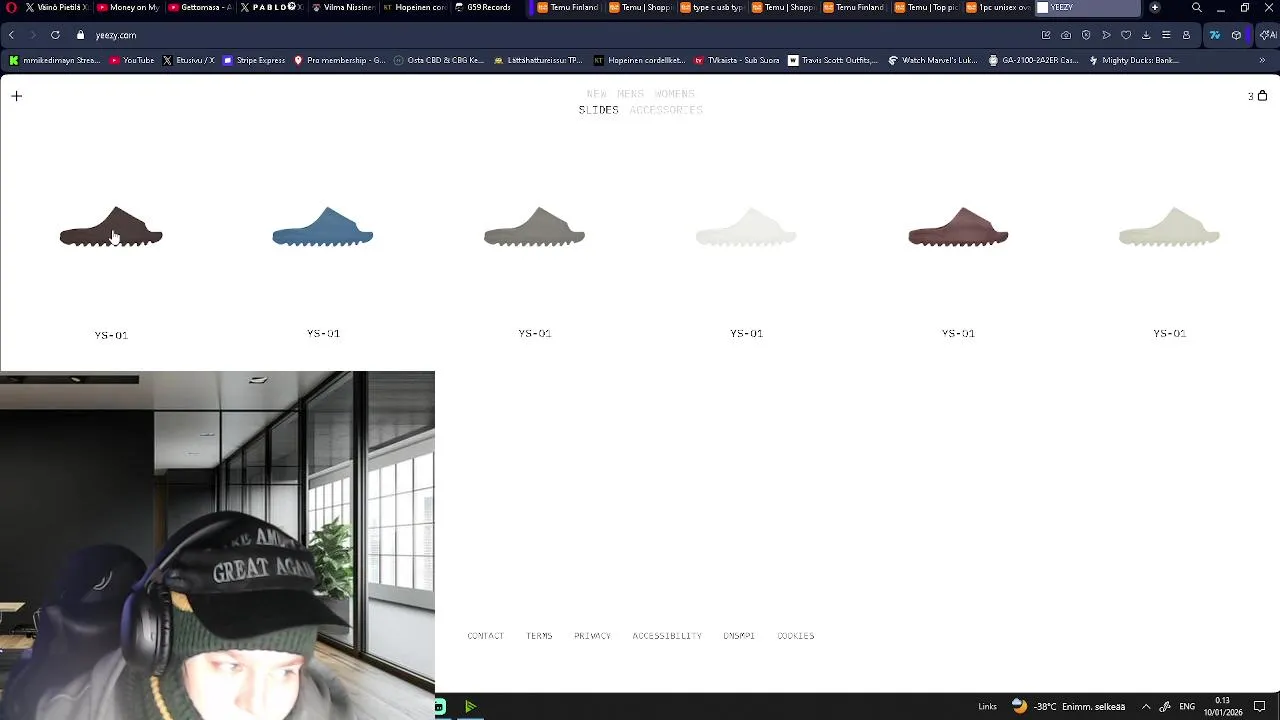Open the Aria AI button

point(1267,35)
